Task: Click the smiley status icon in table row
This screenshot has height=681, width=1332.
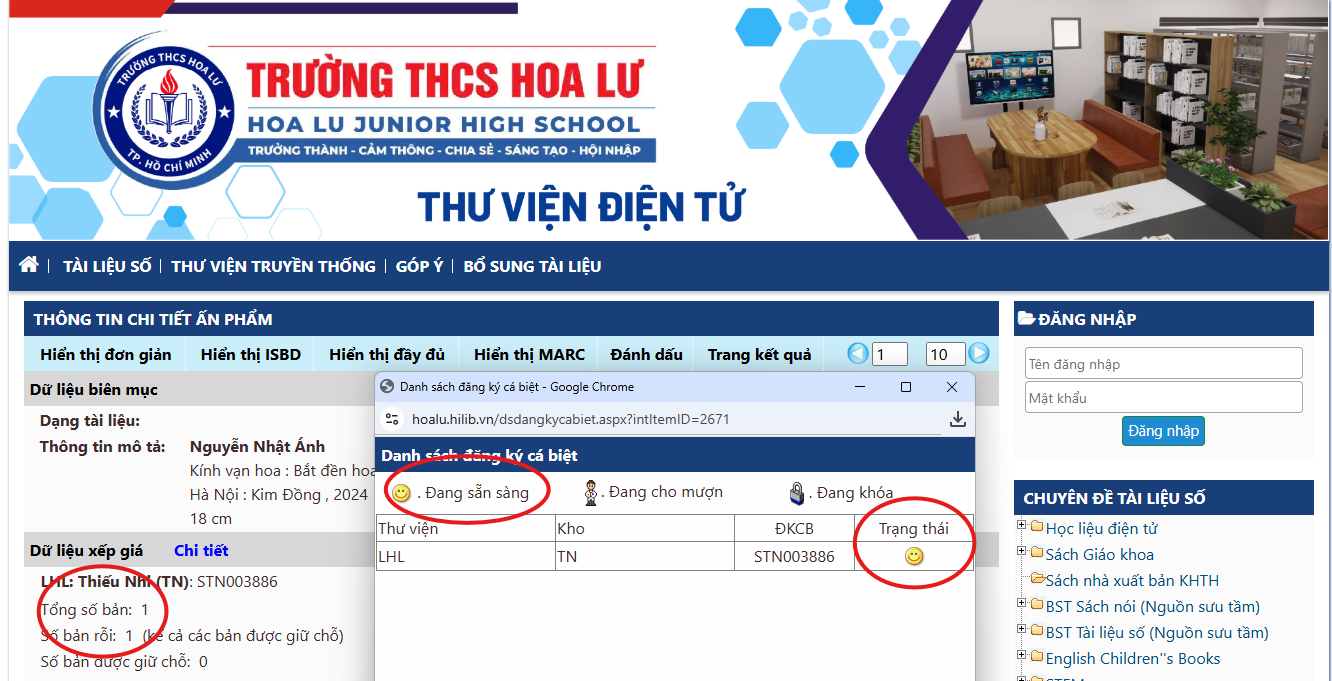Action: click(x=914, y=557)
